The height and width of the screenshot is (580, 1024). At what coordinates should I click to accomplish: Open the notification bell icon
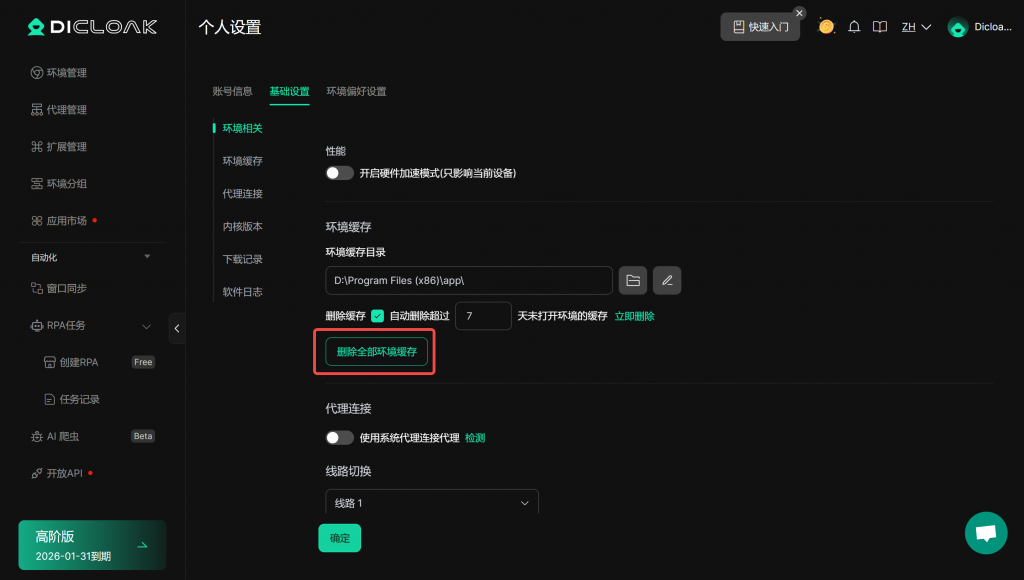coord(854,27)
